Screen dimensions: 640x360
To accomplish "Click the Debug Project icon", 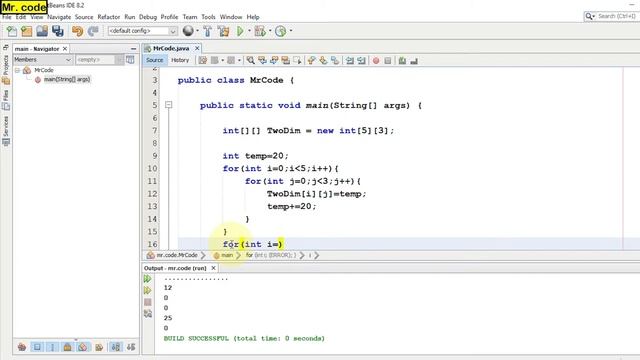I will pos(260,31).
